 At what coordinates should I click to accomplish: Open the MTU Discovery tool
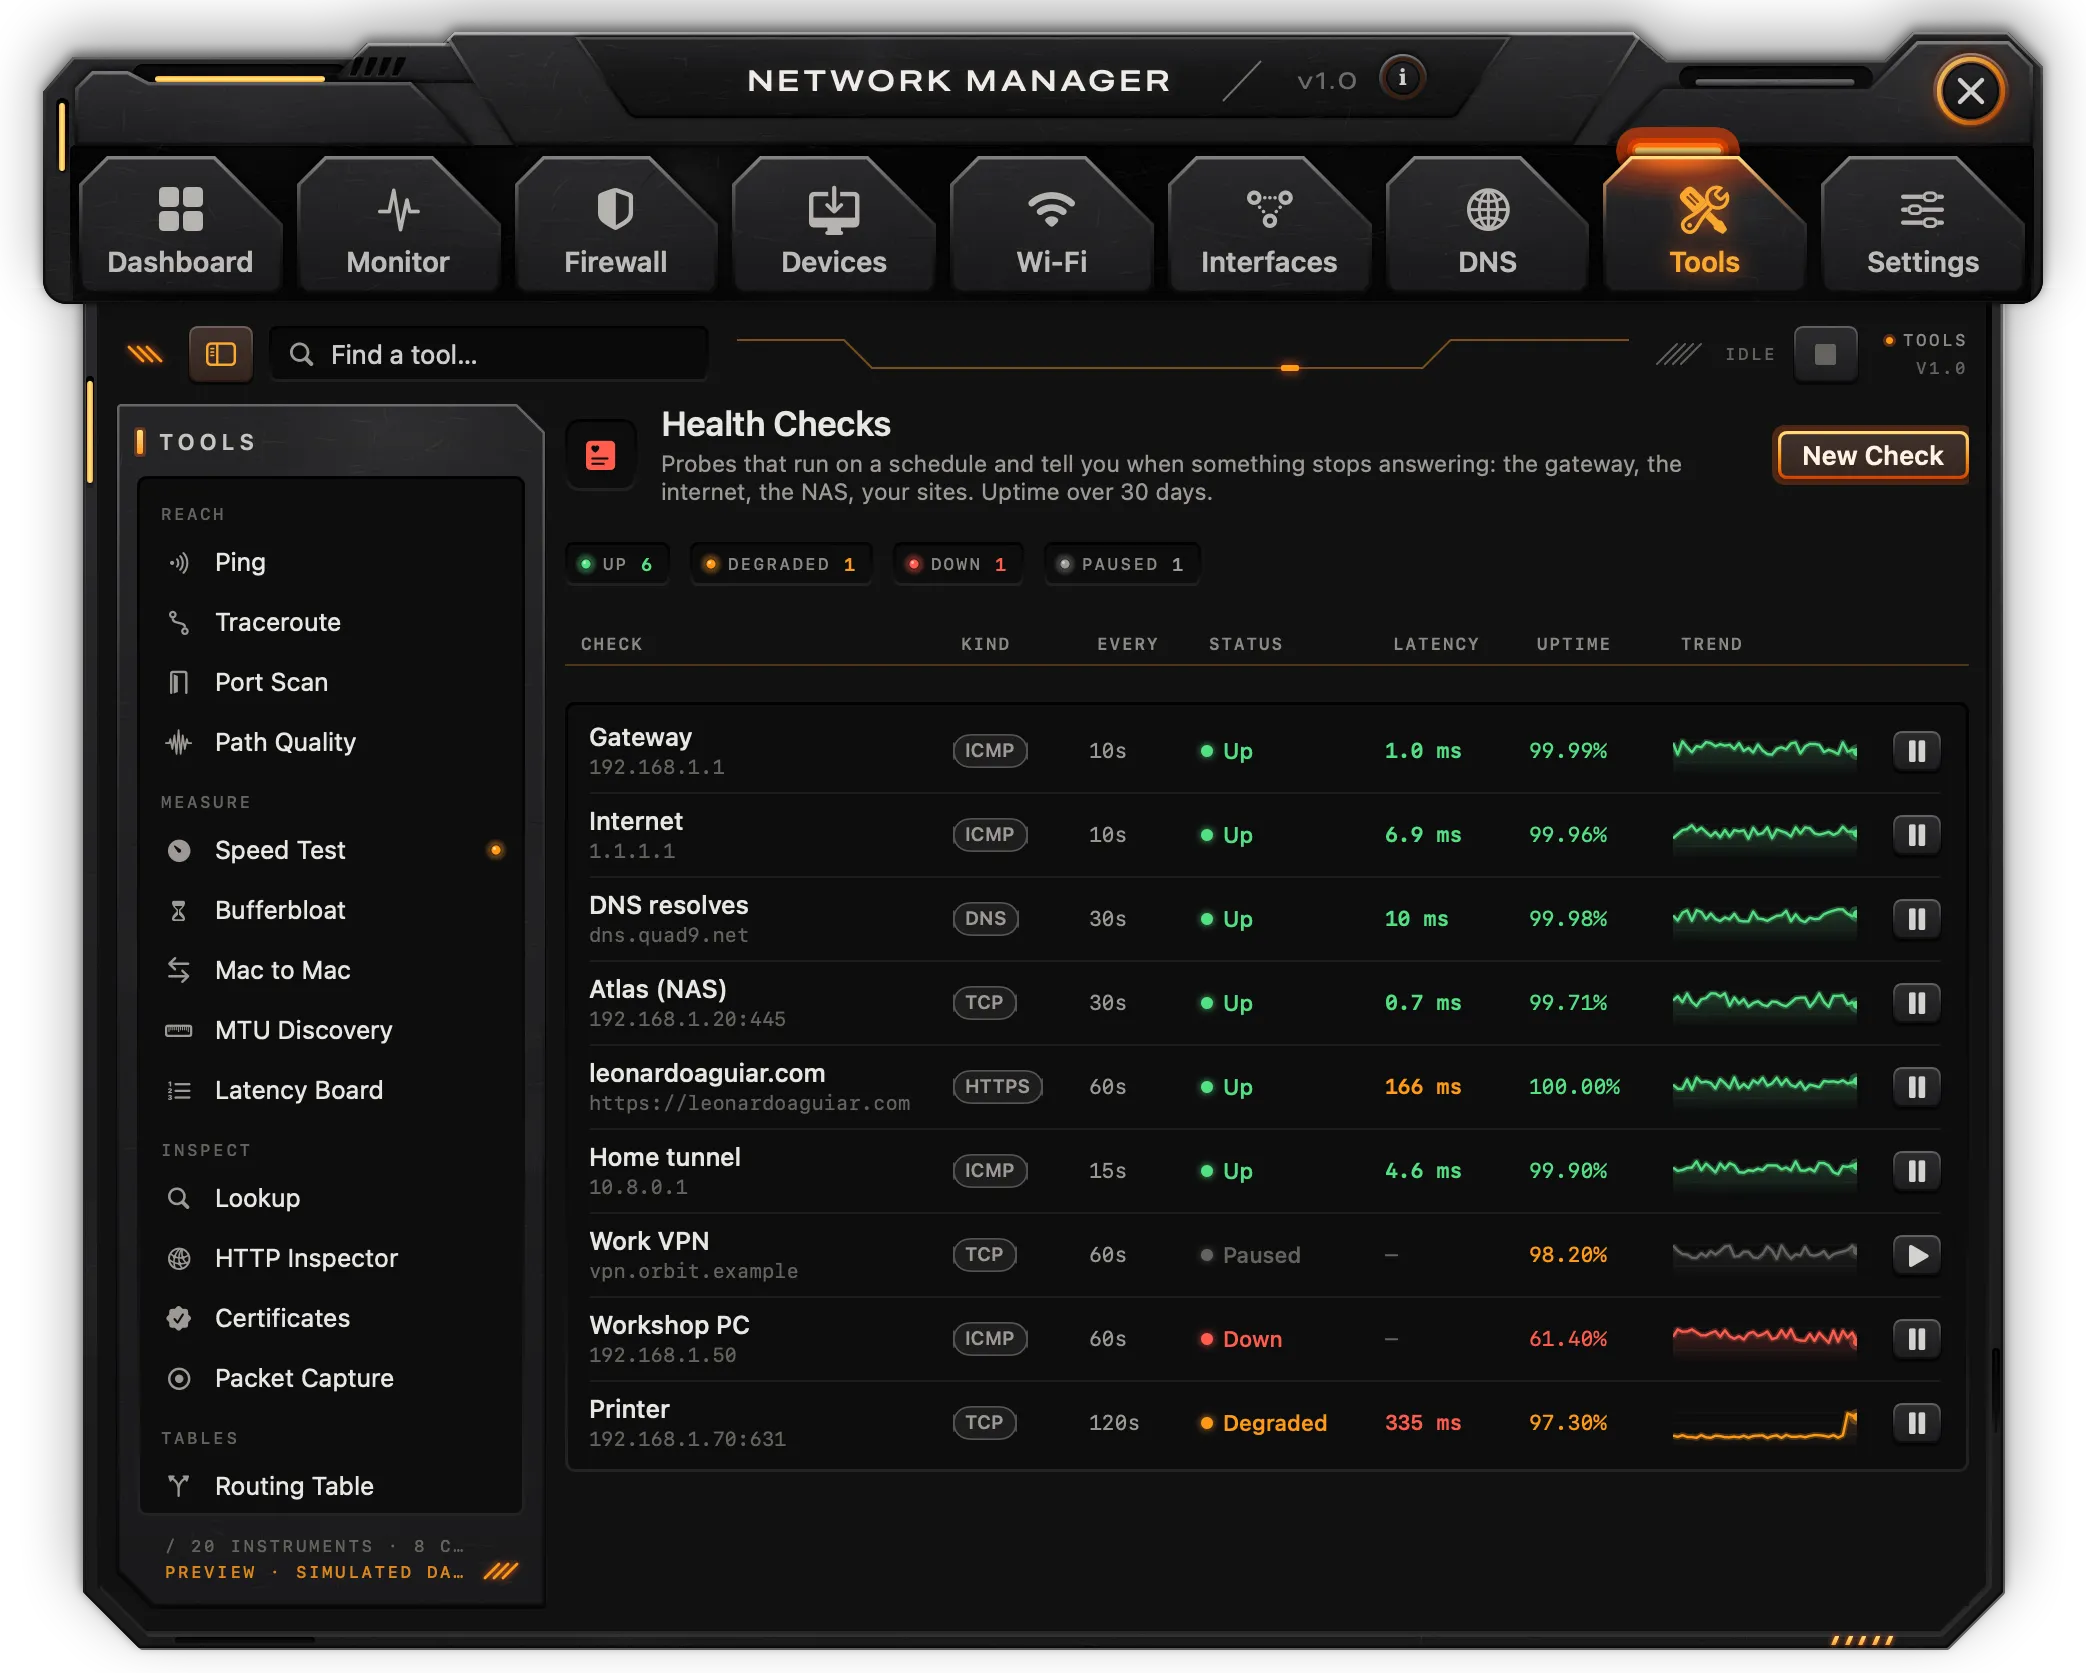332,1030
